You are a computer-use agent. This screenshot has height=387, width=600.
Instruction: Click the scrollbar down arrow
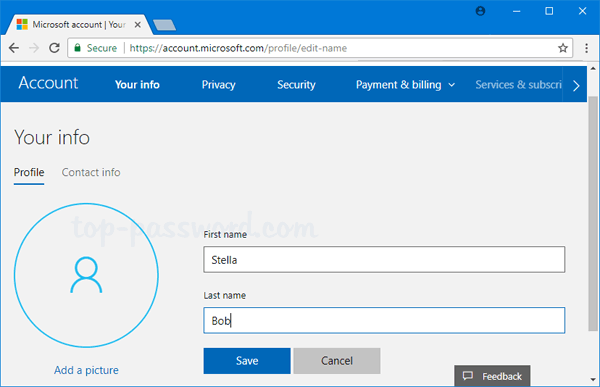coord(593,380)
